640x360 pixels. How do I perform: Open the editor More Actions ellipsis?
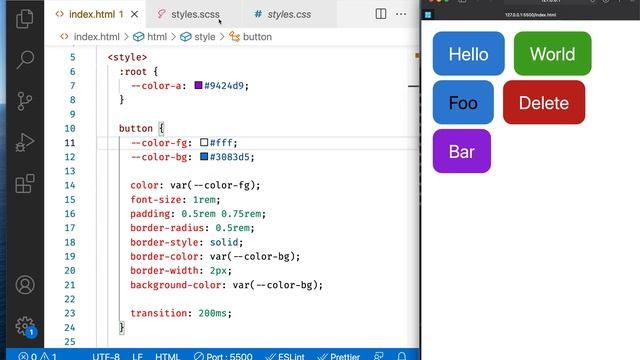(401, 14)
